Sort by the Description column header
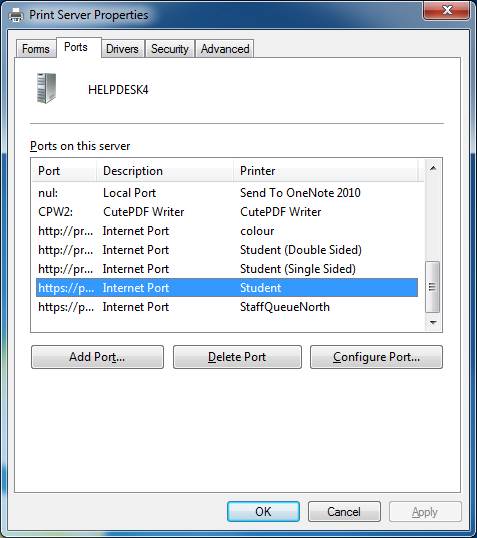 click(165, 171)
